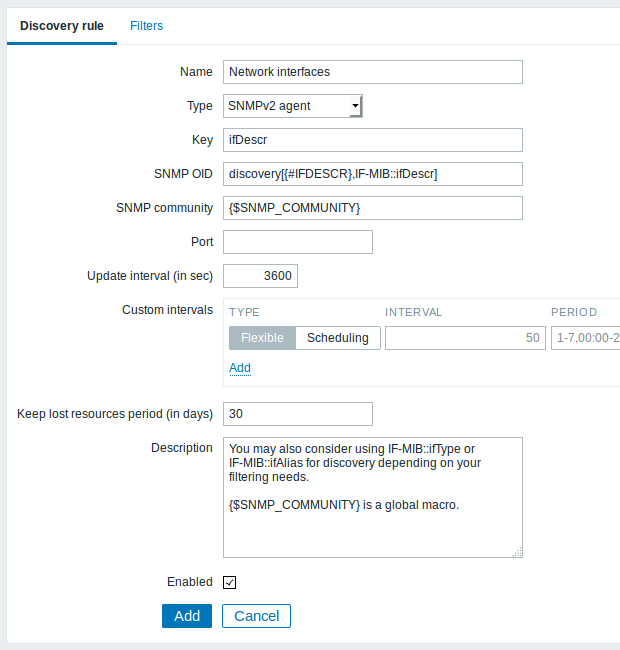The width and height of the screenshot is (620, 650).
Task: Click the Name input field
Action: (373, 72)
